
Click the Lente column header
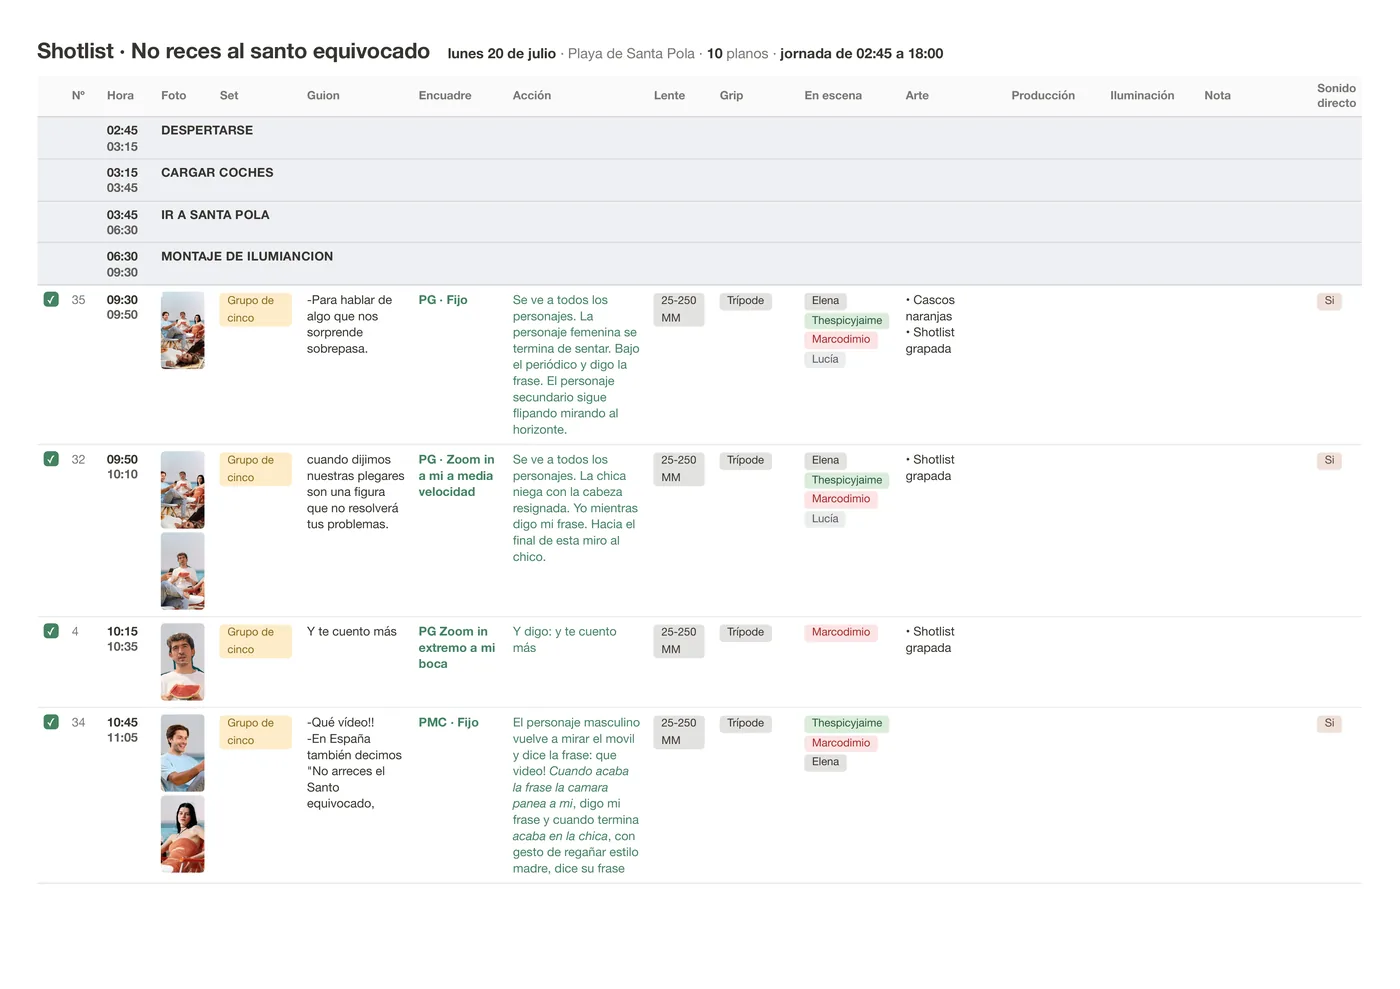(x=669, y=96)
